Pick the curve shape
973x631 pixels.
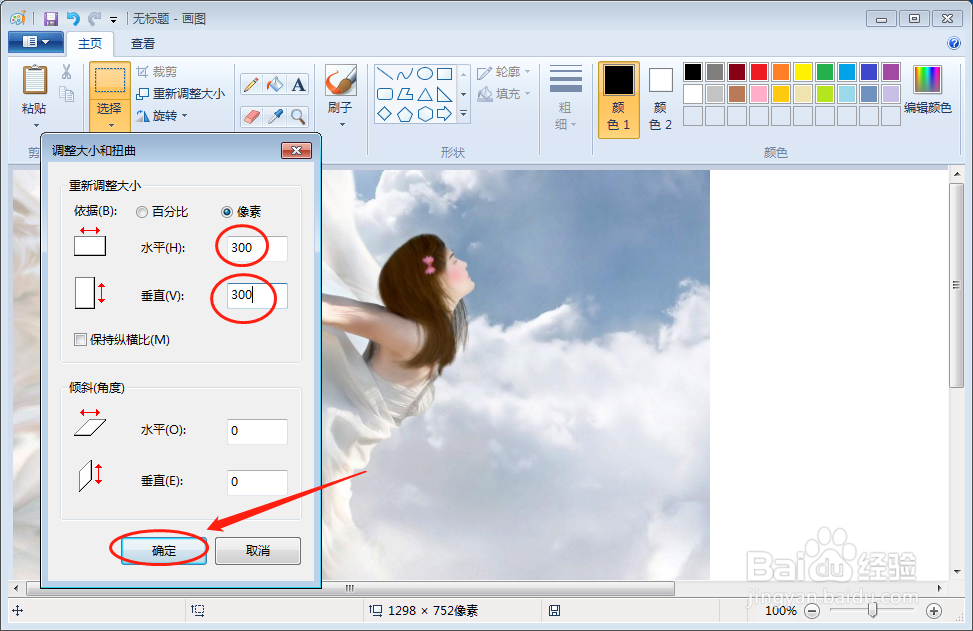coord(405,74)
